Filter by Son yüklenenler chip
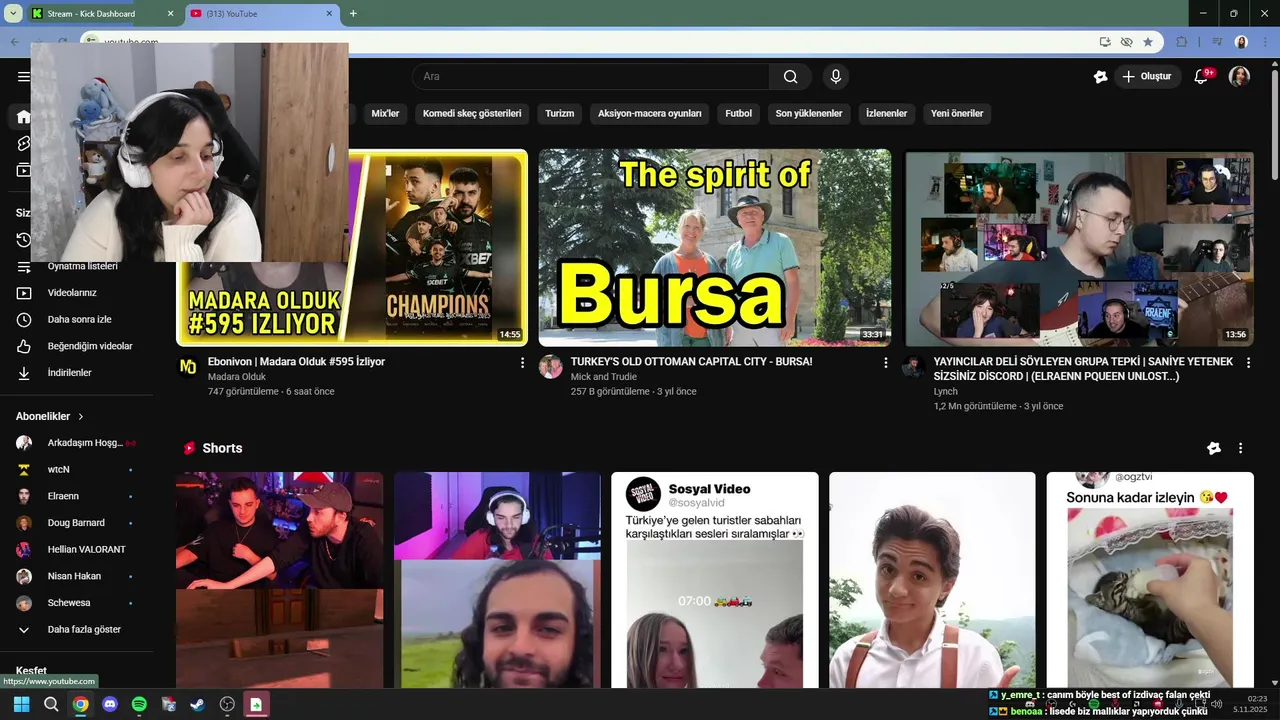This screenshot has width=1280, height=720. pos(809,113)
